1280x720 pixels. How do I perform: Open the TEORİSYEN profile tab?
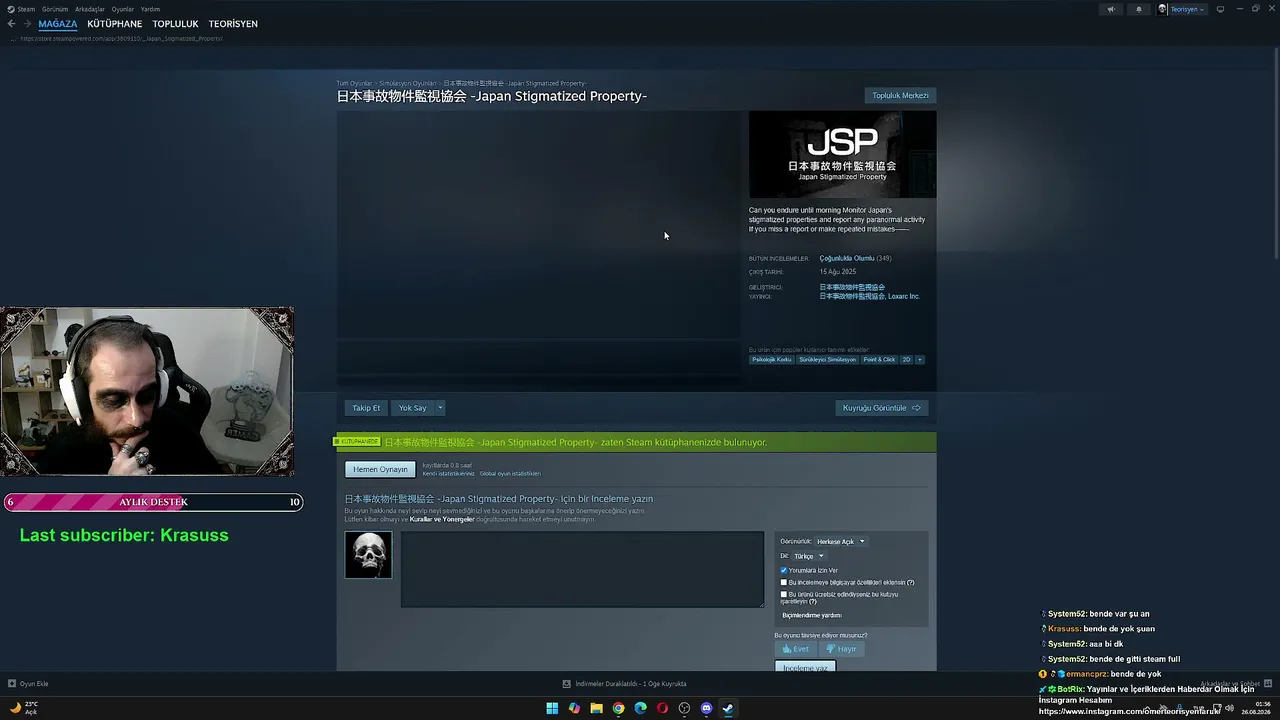(233, 24)
